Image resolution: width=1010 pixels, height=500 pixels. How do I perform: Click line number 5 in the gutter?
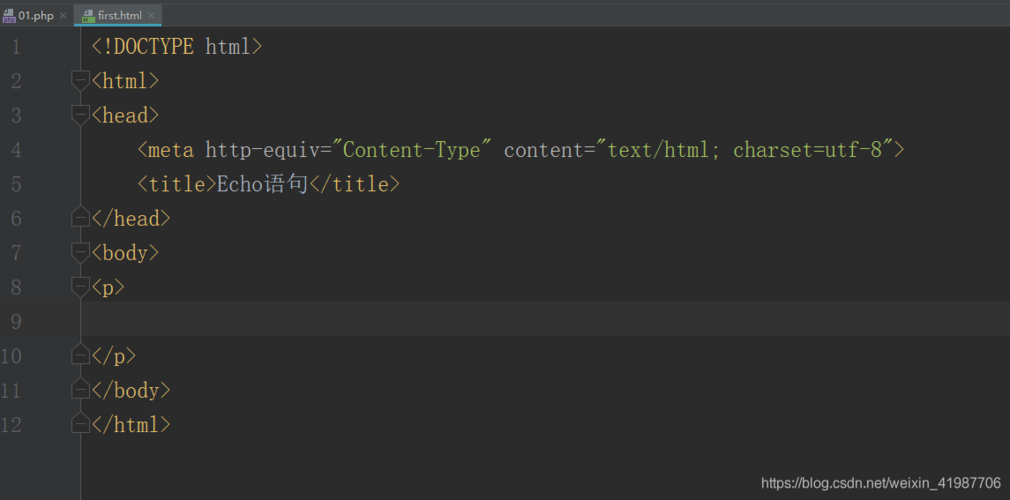[x=16, y=185]
